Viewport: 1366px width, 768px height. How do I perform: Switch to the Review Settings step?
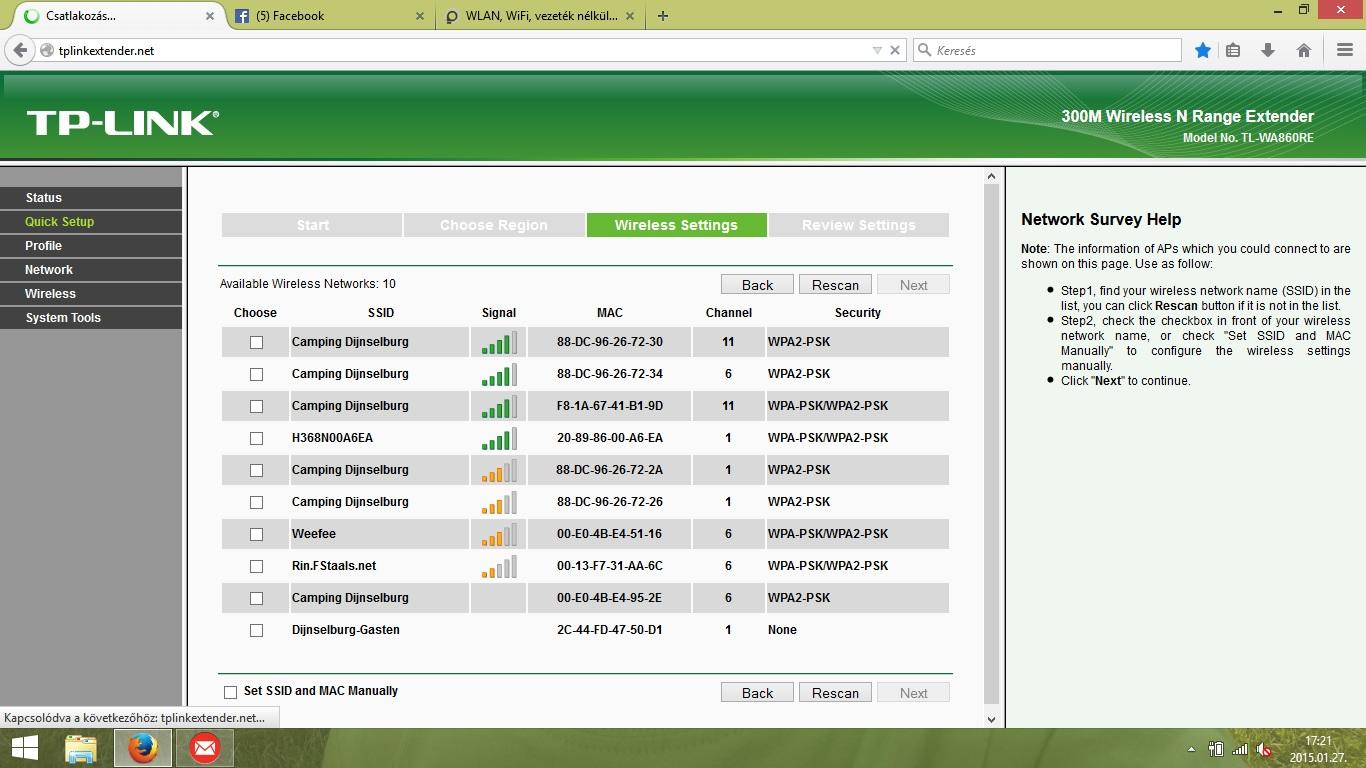858,225
